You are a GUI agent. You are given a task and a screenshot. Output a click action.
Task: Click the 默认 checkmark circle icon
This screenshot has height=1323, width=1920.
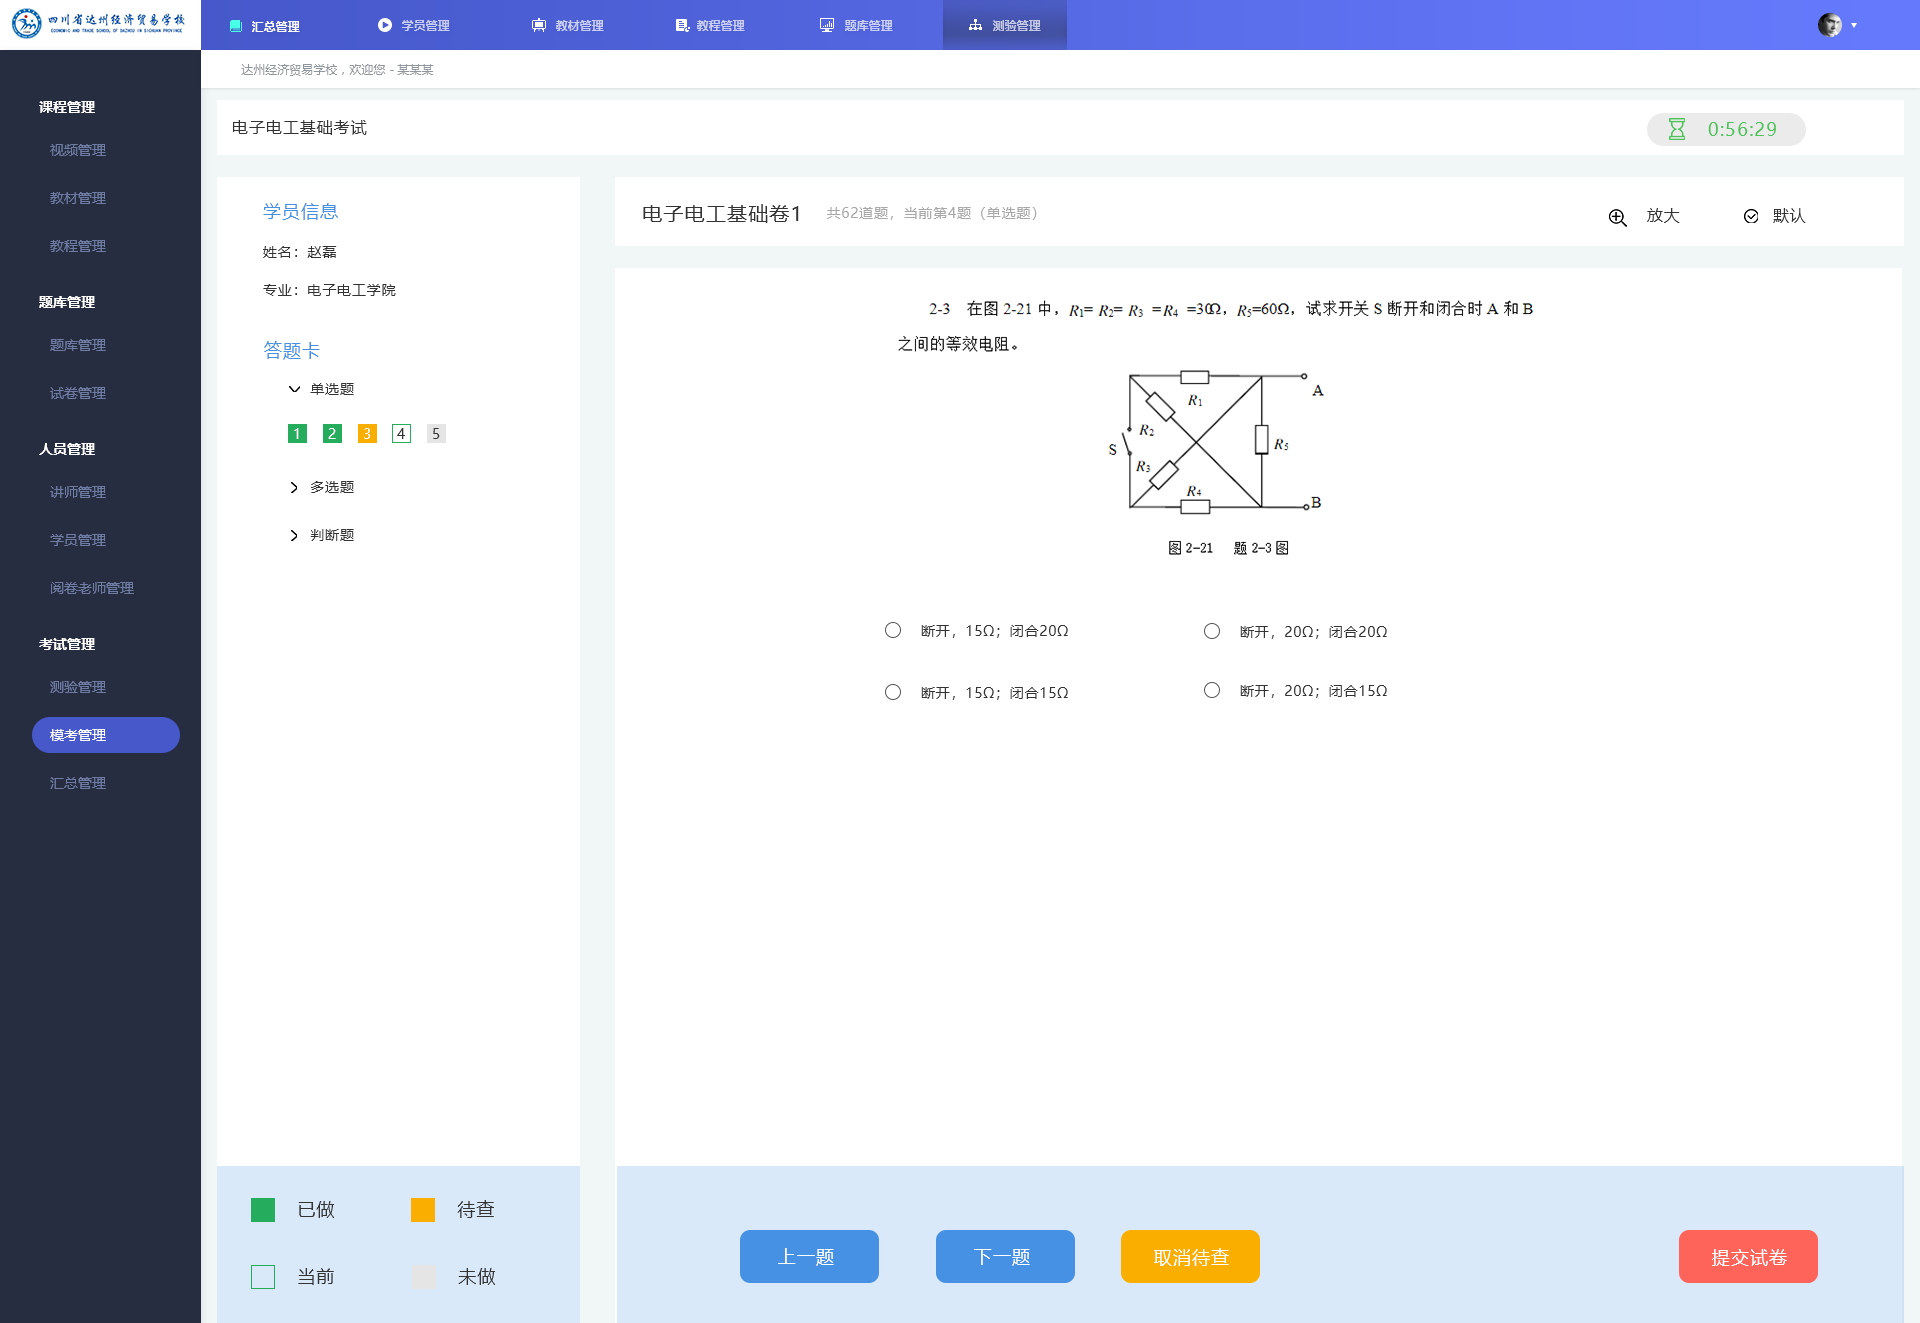(1751, 216)
